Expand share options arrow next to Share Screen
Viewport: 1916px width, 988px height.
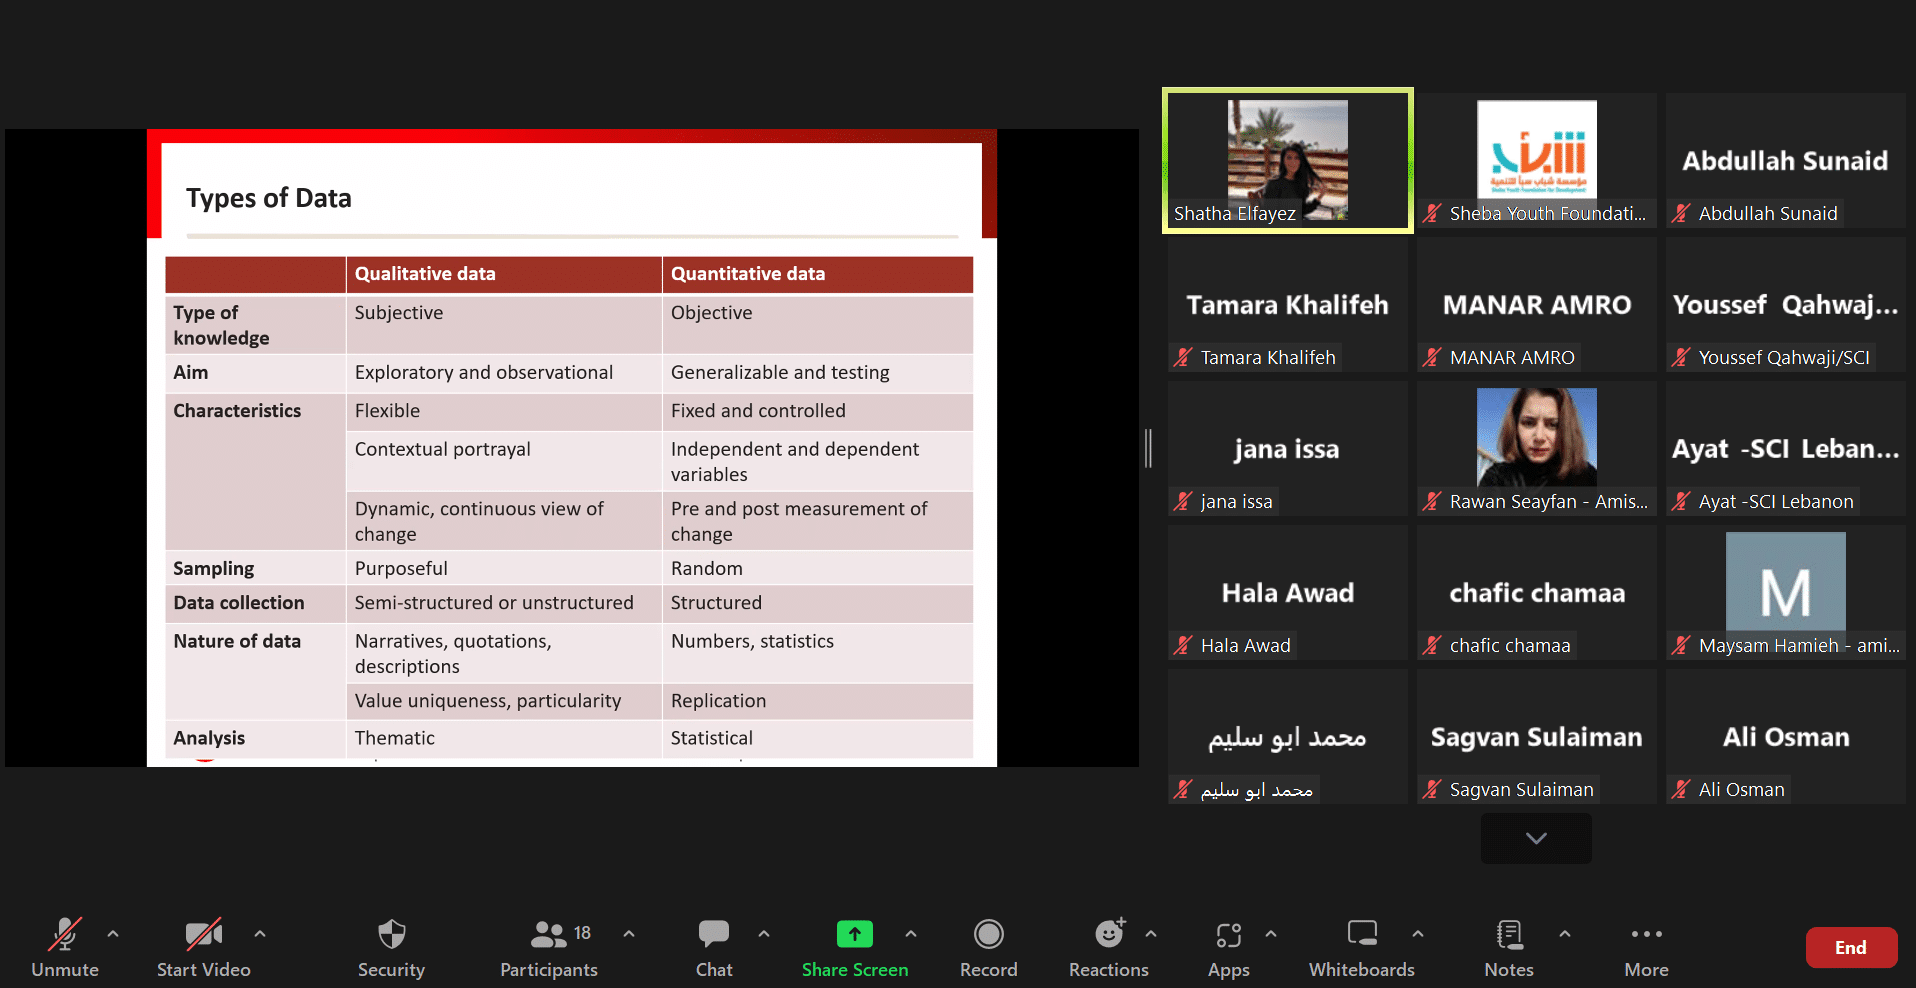(x=911, y=933)
